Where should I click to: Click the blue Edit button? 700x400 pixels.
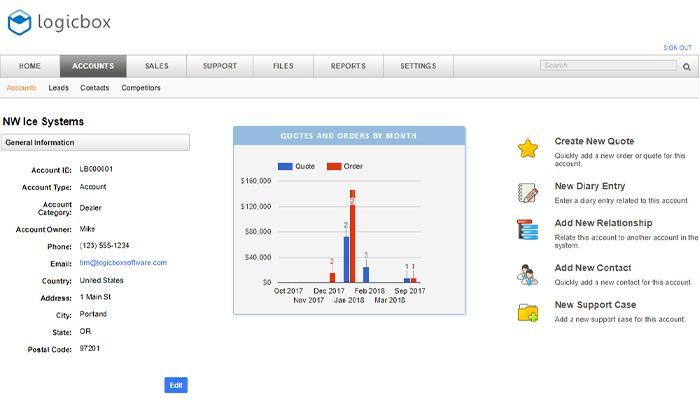pyautogui.click(x=176, y=385)
